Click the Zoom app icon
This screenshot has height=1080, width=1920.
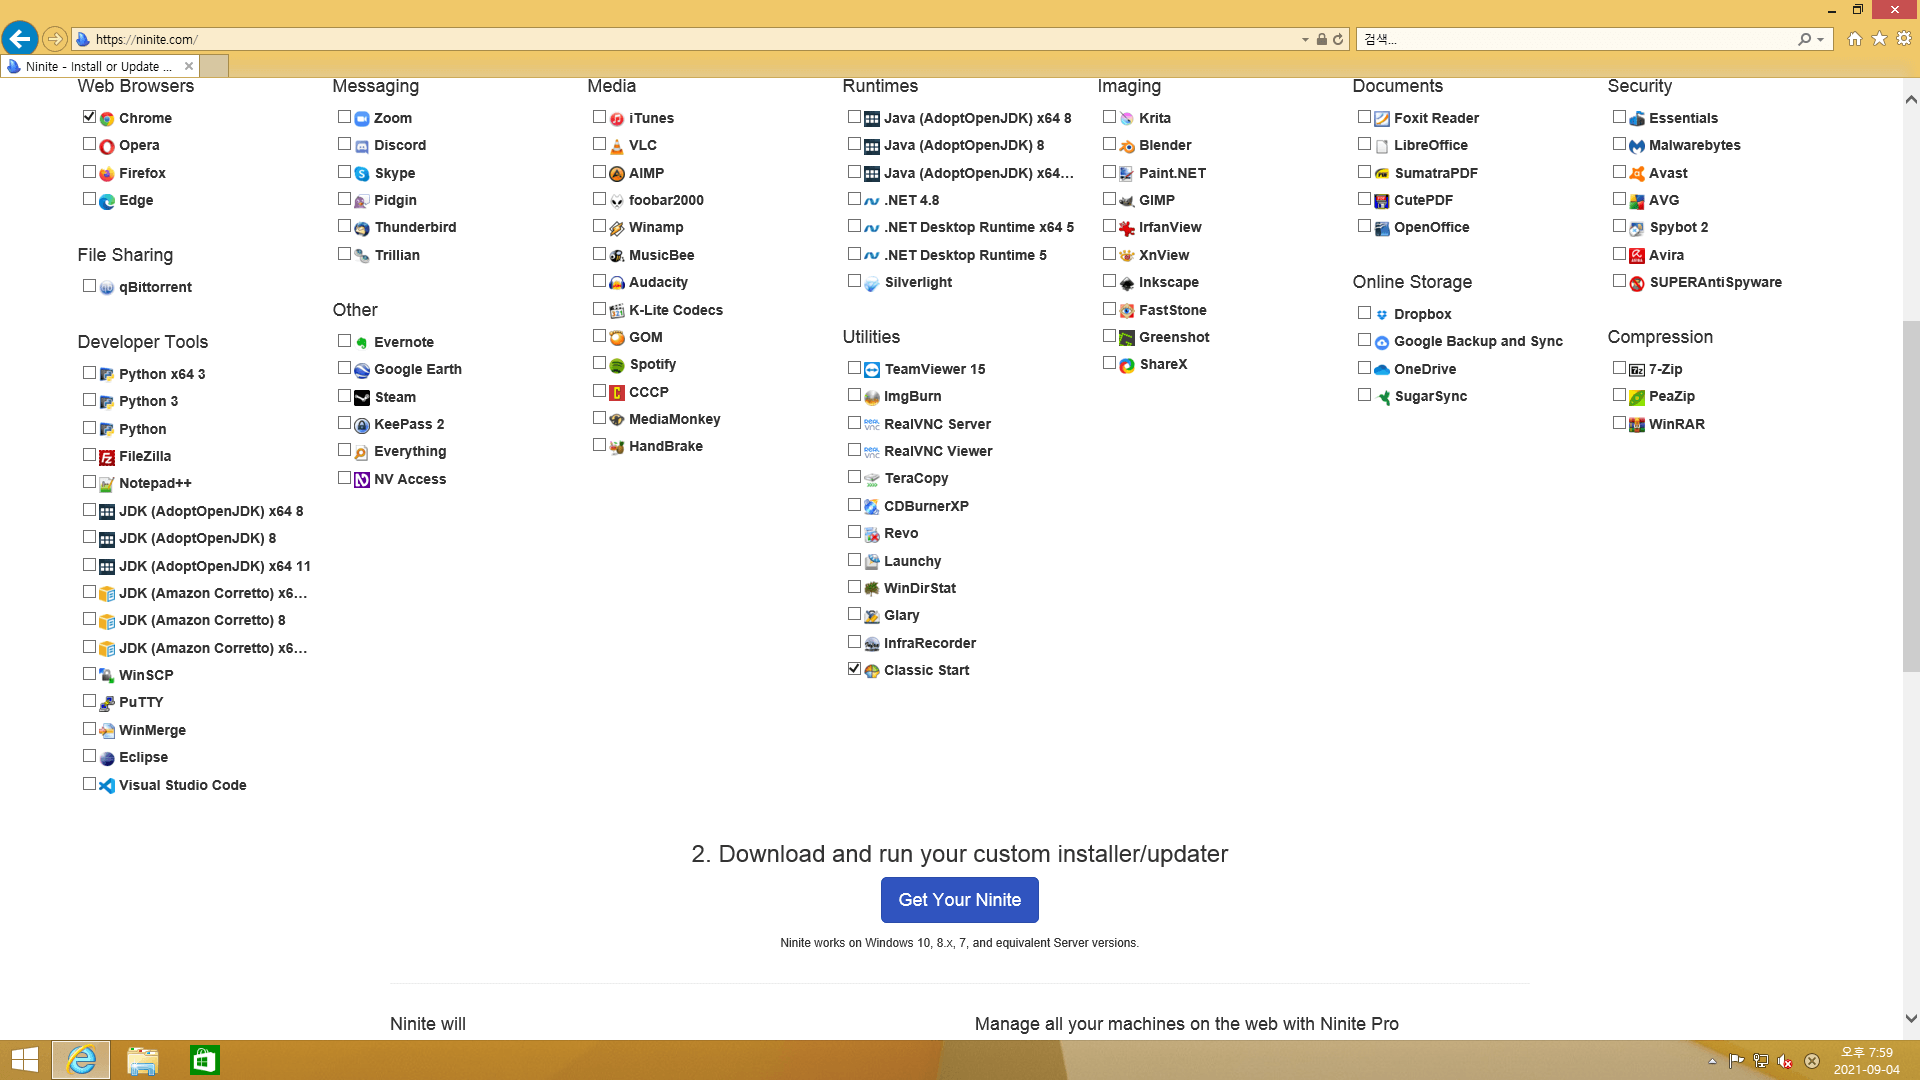(x=362, y=118)
